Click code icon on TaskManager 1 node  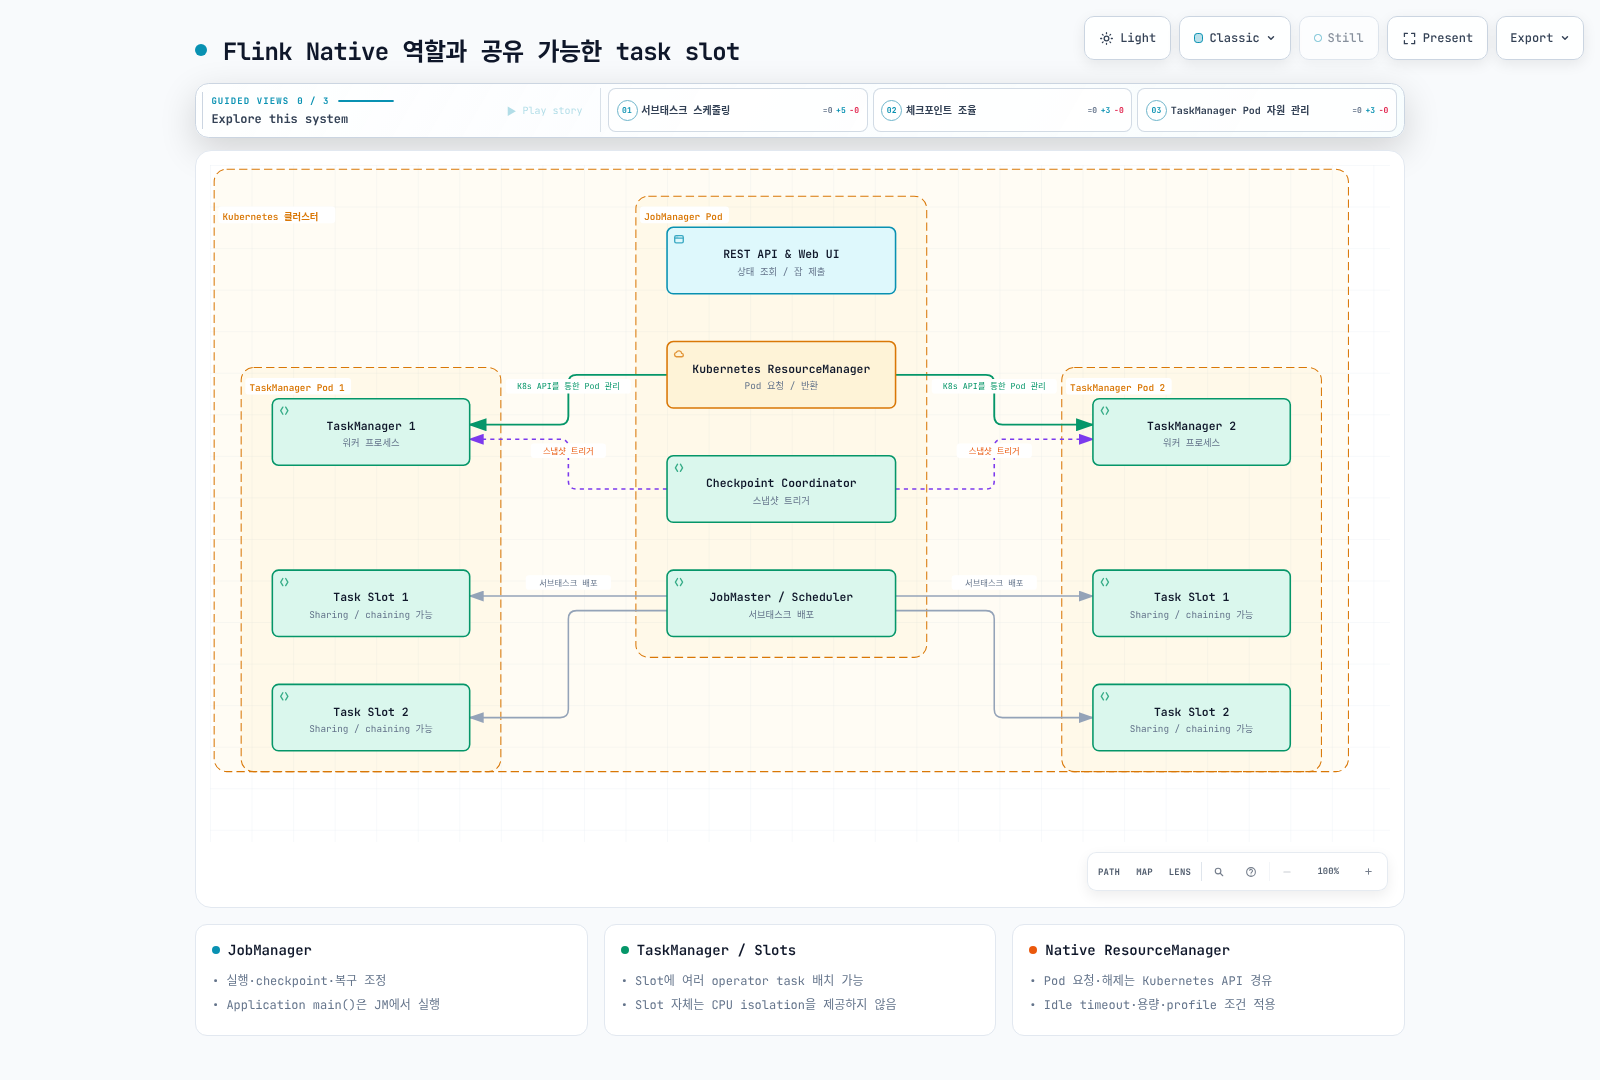(284, 411)
